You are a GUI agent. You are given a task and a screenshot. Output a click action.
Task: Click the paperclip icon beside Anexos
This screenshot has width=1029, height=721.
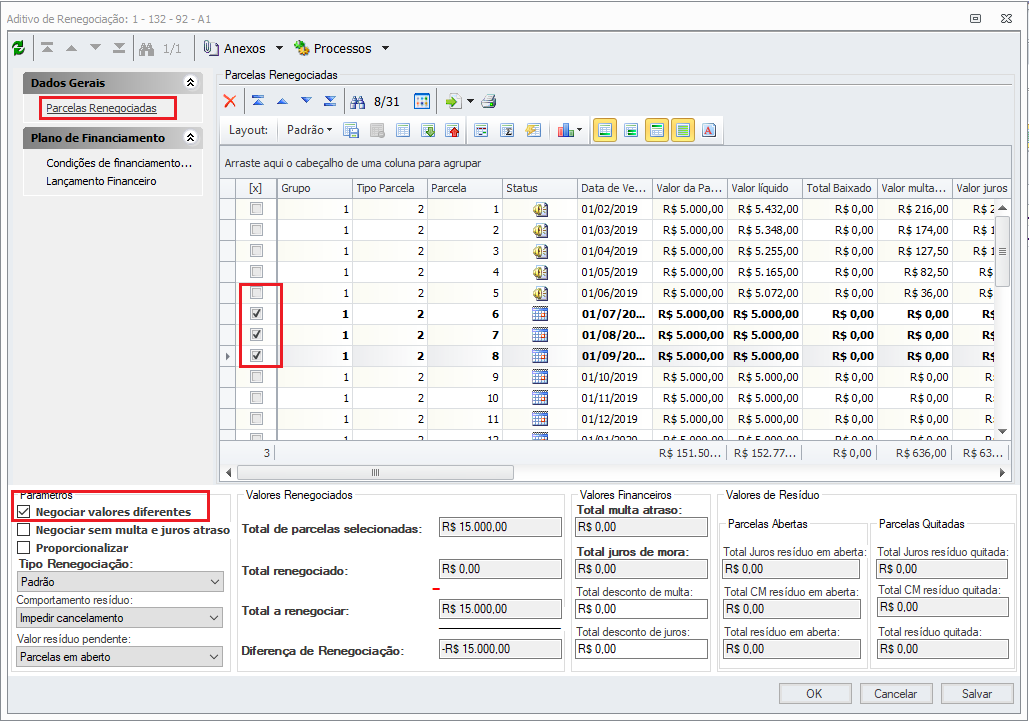[x=211, y=48]
